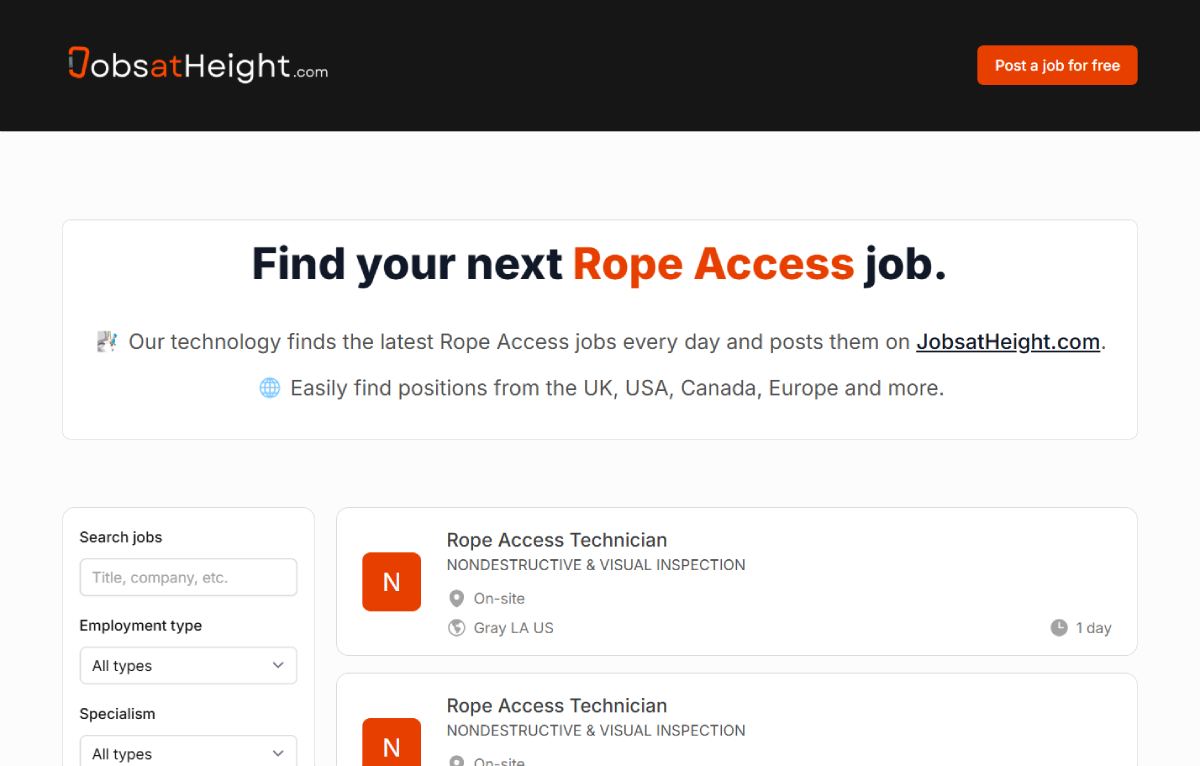Click the 1 day posted time label
Image resolution: width=1200 pixels, height=766 pixels.
1094,628
